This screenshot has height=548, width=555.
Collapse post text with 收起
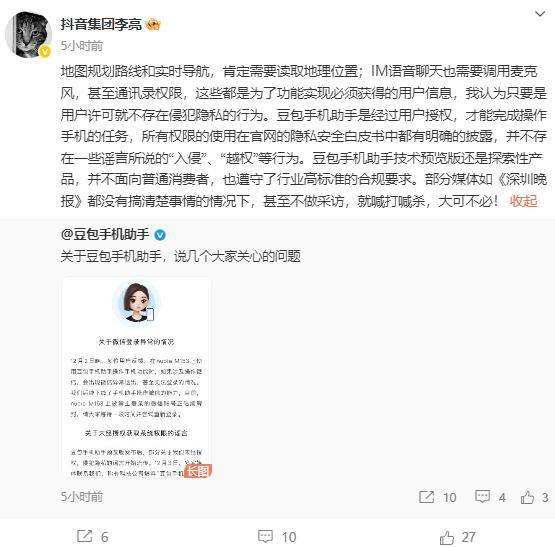(523, 201)
